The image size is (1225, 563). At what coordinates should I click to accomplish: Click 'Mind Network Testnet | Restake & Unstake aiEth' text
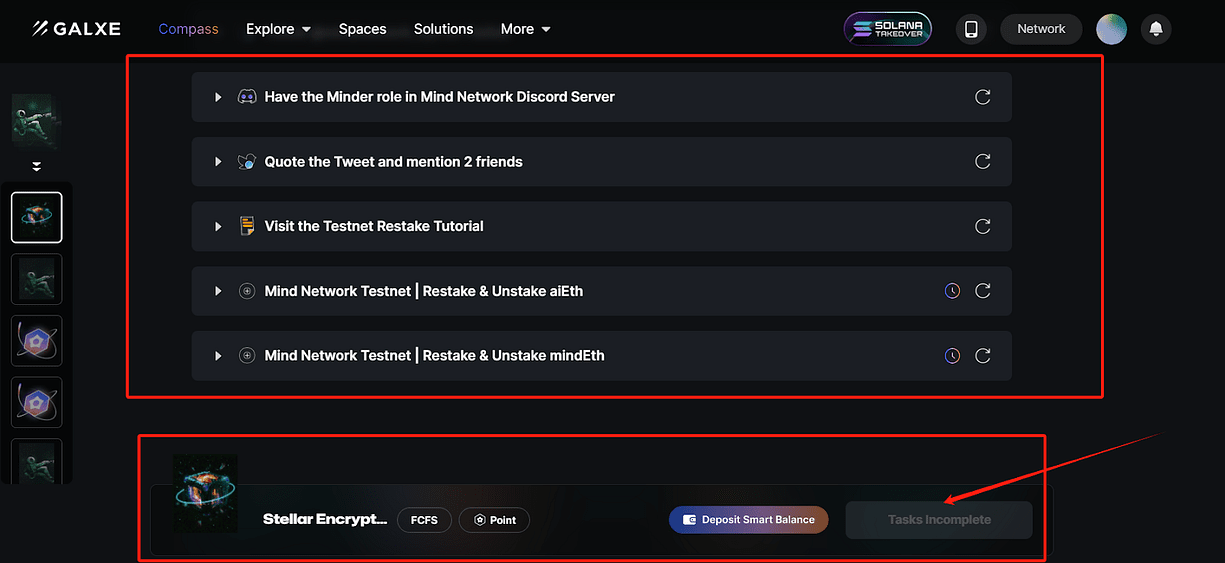(x=424, y=291)
